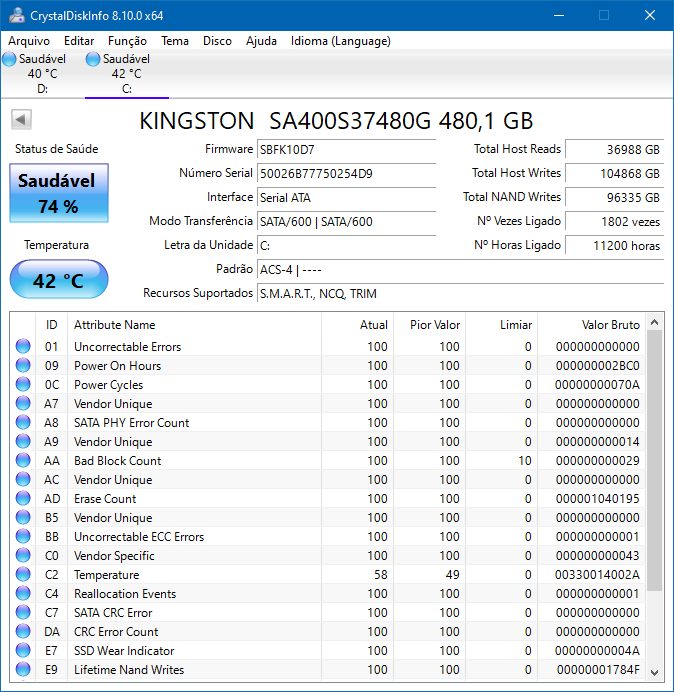Open the Editar menu
Screen dimensions: 674x692
[79, 41]
